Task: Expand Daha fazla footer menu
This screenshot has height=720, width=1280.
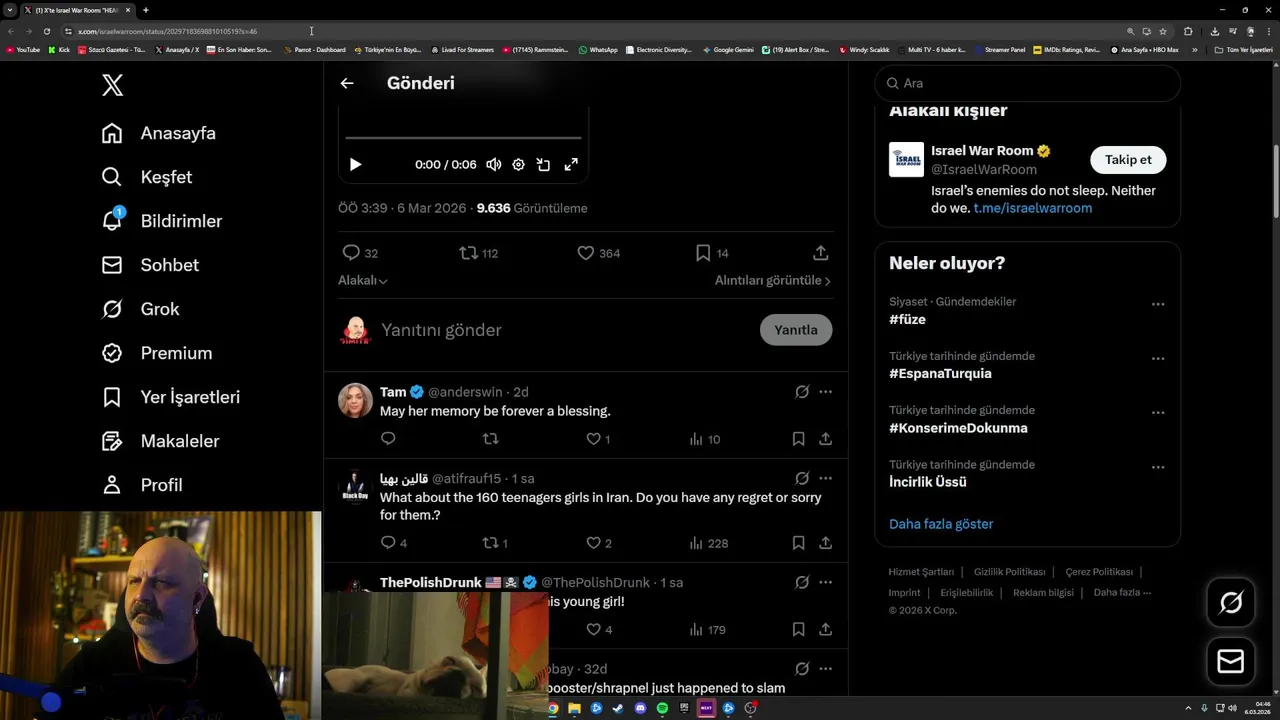Action: (x=1122, y=593)
